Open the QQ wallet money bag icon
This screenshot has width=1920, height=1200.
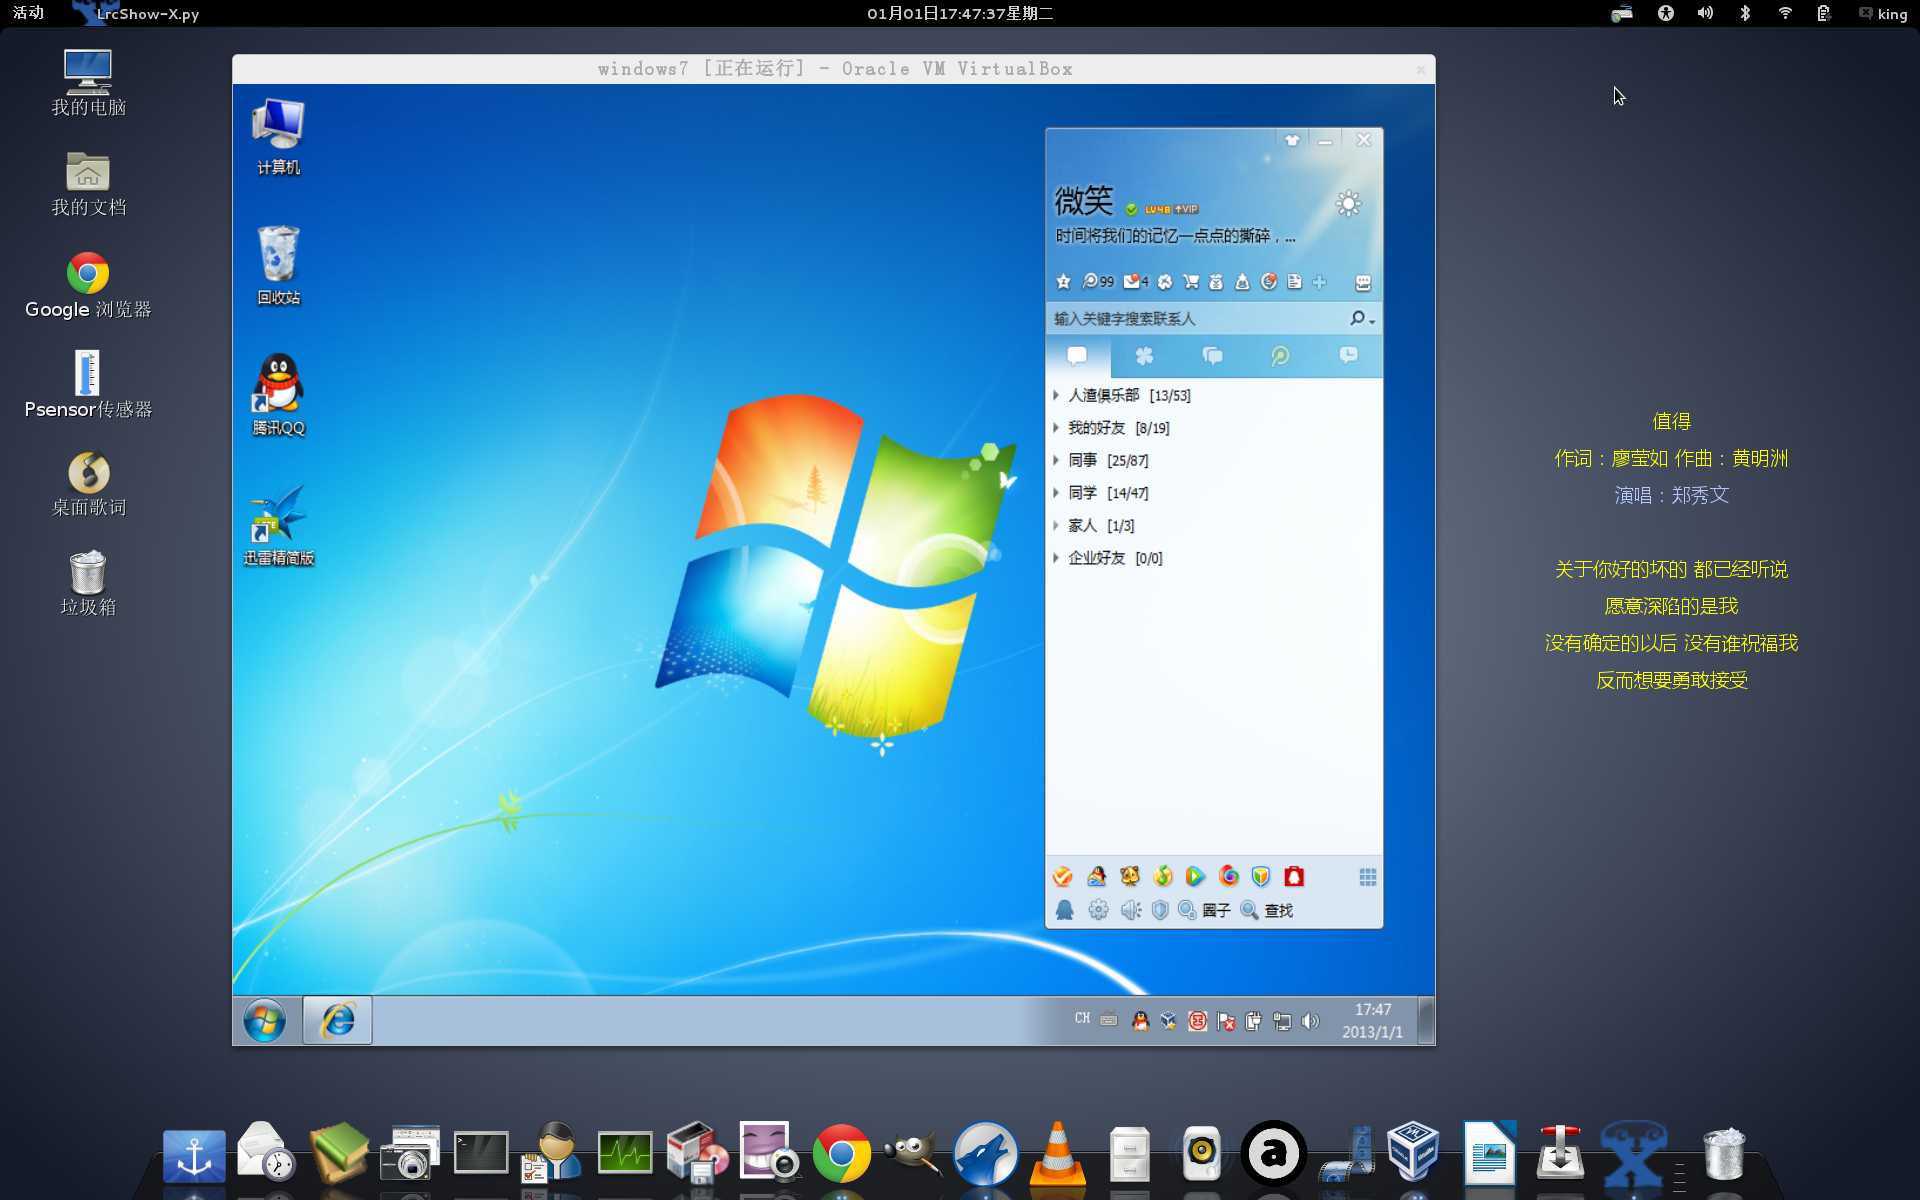point(1216,282)
